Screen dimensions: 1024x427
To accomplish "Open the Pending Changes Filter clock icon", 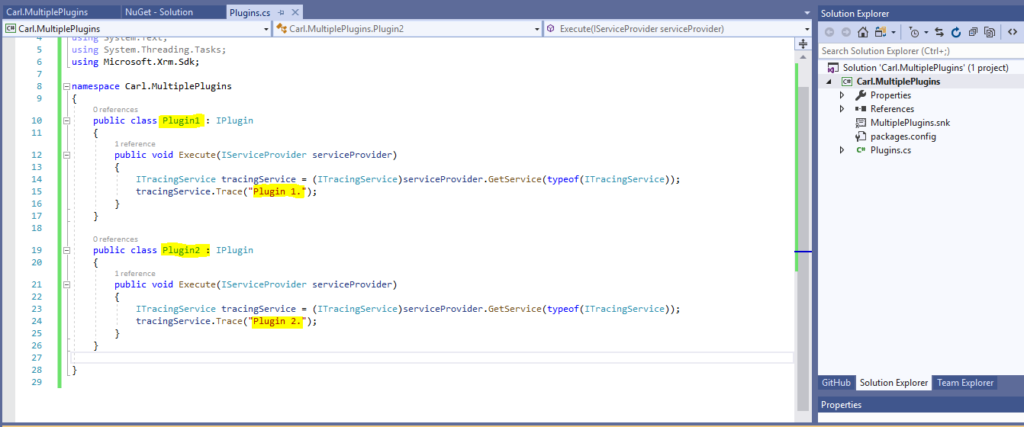I will coord(914,32).
